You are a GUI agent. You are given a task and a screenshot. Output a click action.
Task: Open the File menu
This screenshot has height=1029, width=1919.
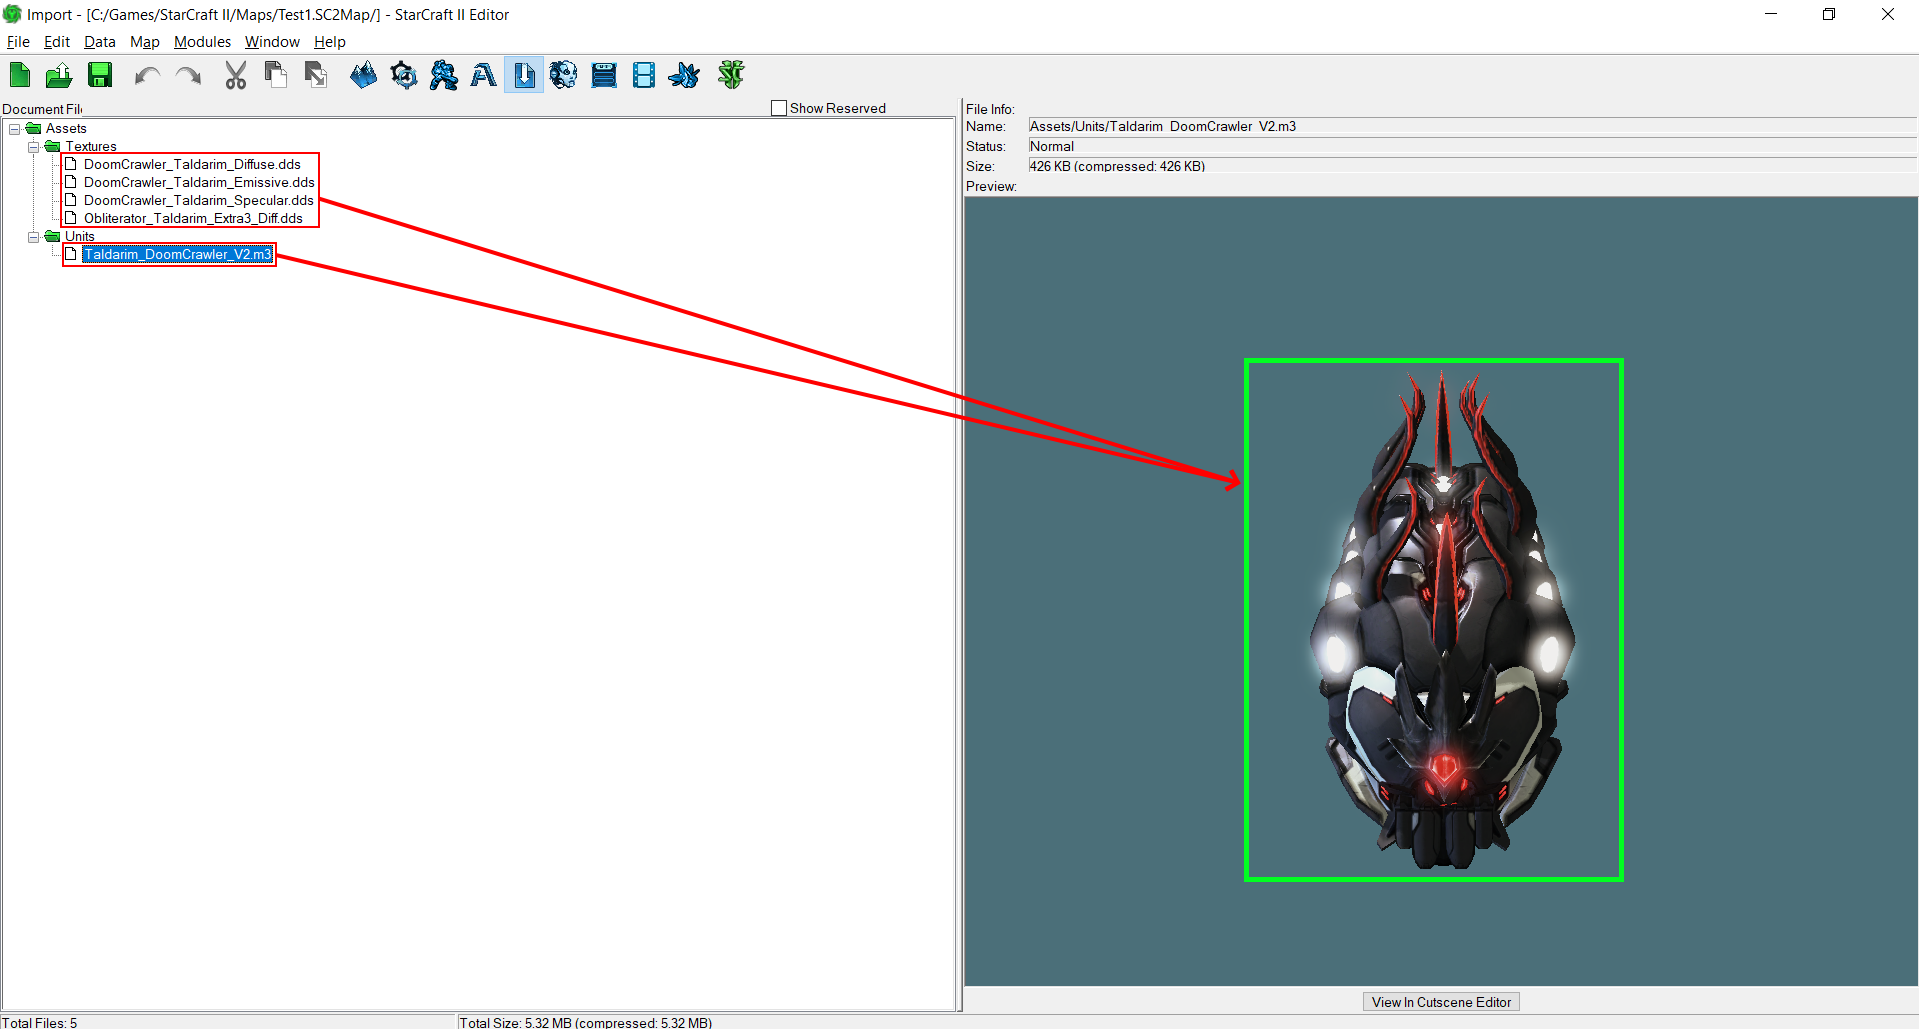tap(18, 42)
